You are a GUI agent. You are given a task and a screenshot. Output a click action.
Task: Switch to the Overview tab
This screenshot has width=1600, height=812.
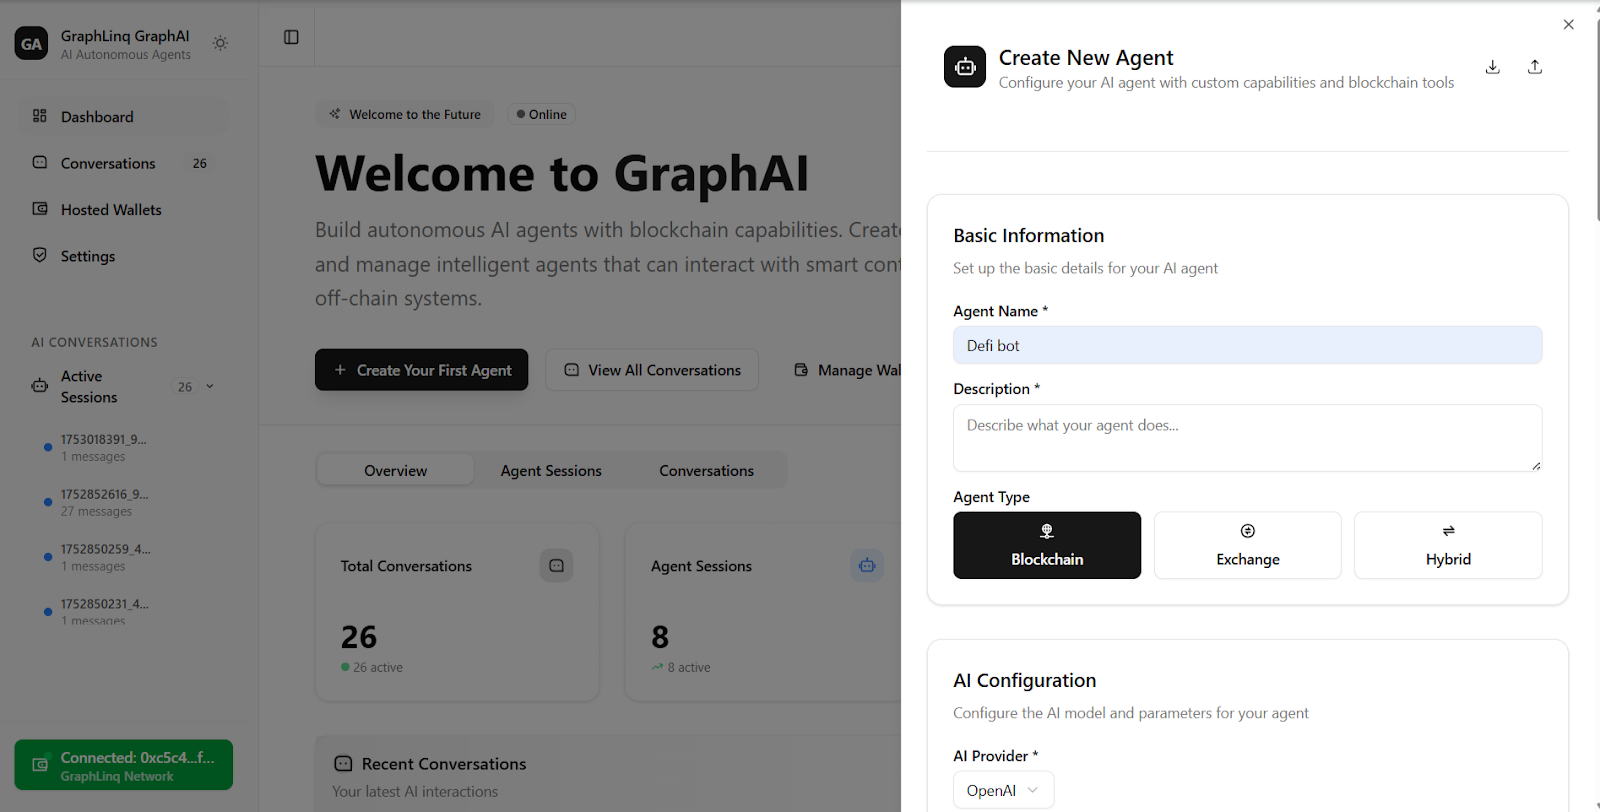(396, 470)
